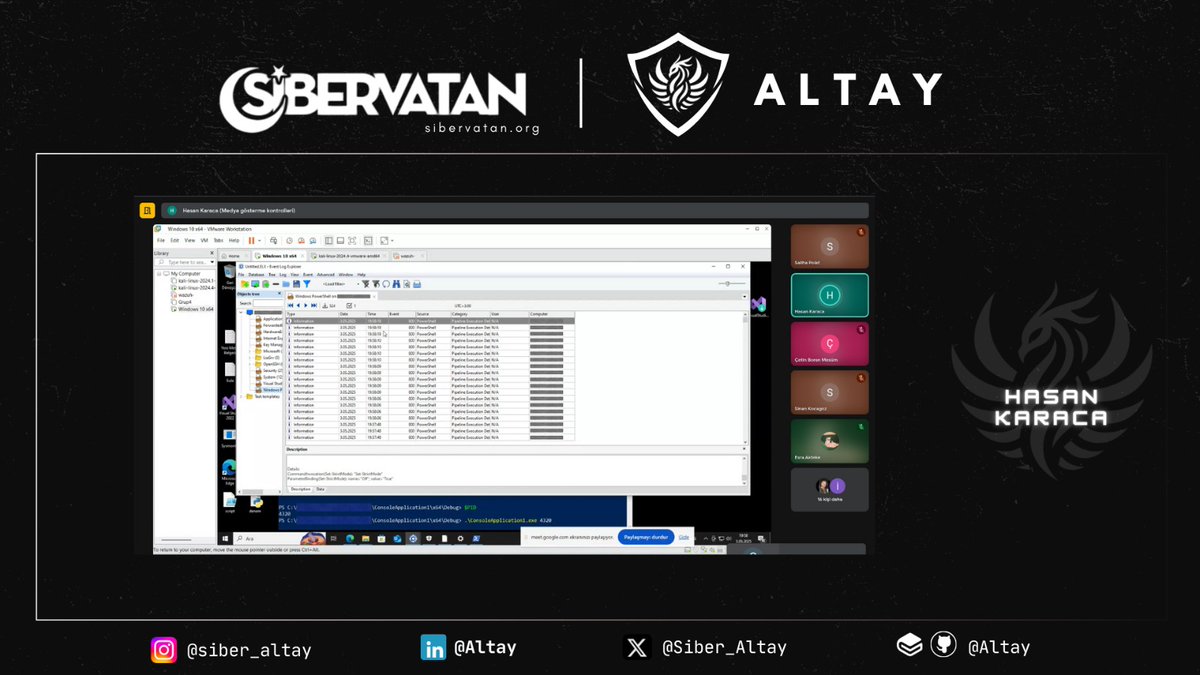Click the VMware pause VM button
This screenshot has width=1200, height=675.
[251, 241]
